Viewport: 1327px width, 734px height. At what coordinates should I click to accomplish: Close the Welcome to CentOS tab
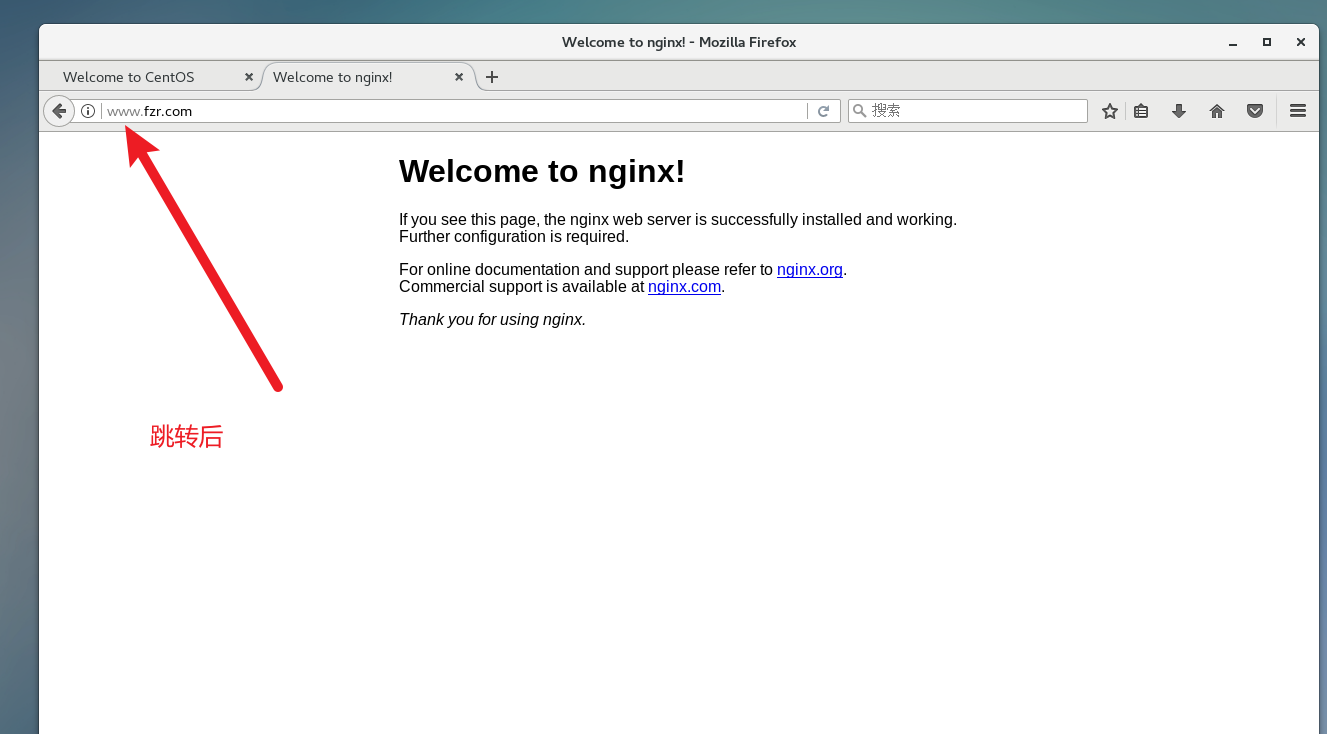249,77
